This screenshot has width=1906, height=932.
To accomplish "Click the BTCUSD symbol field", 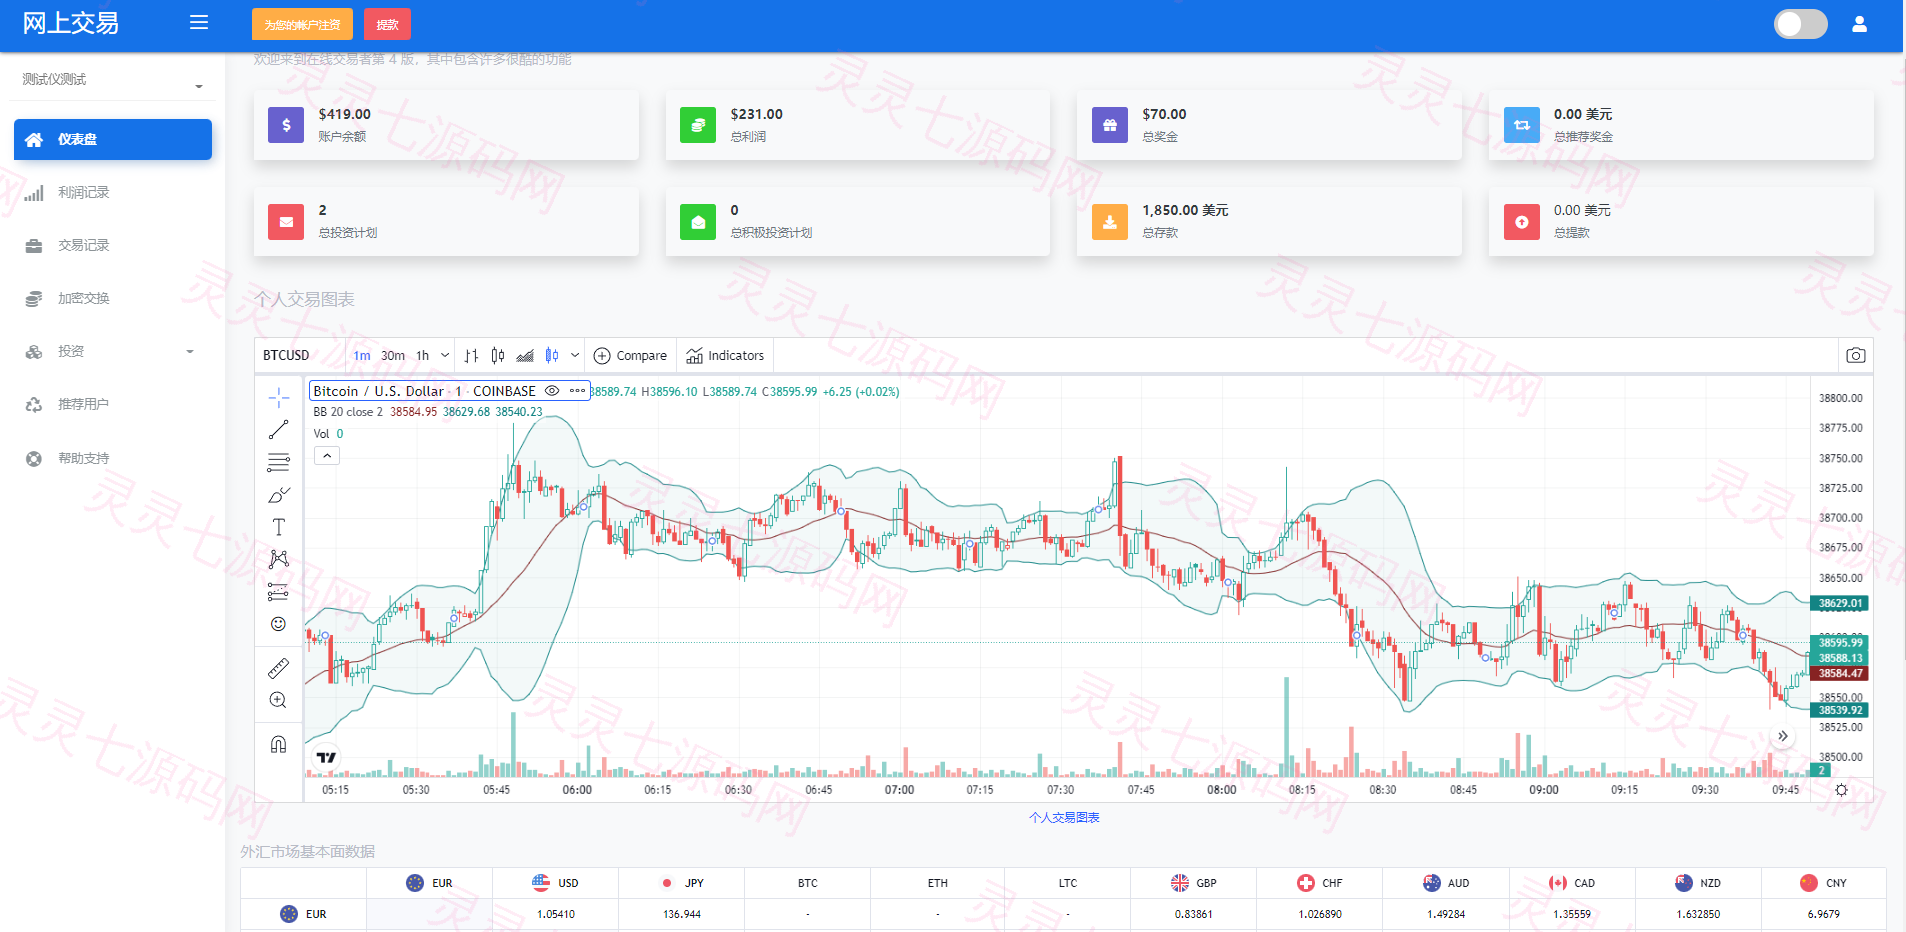I will 299,355.
